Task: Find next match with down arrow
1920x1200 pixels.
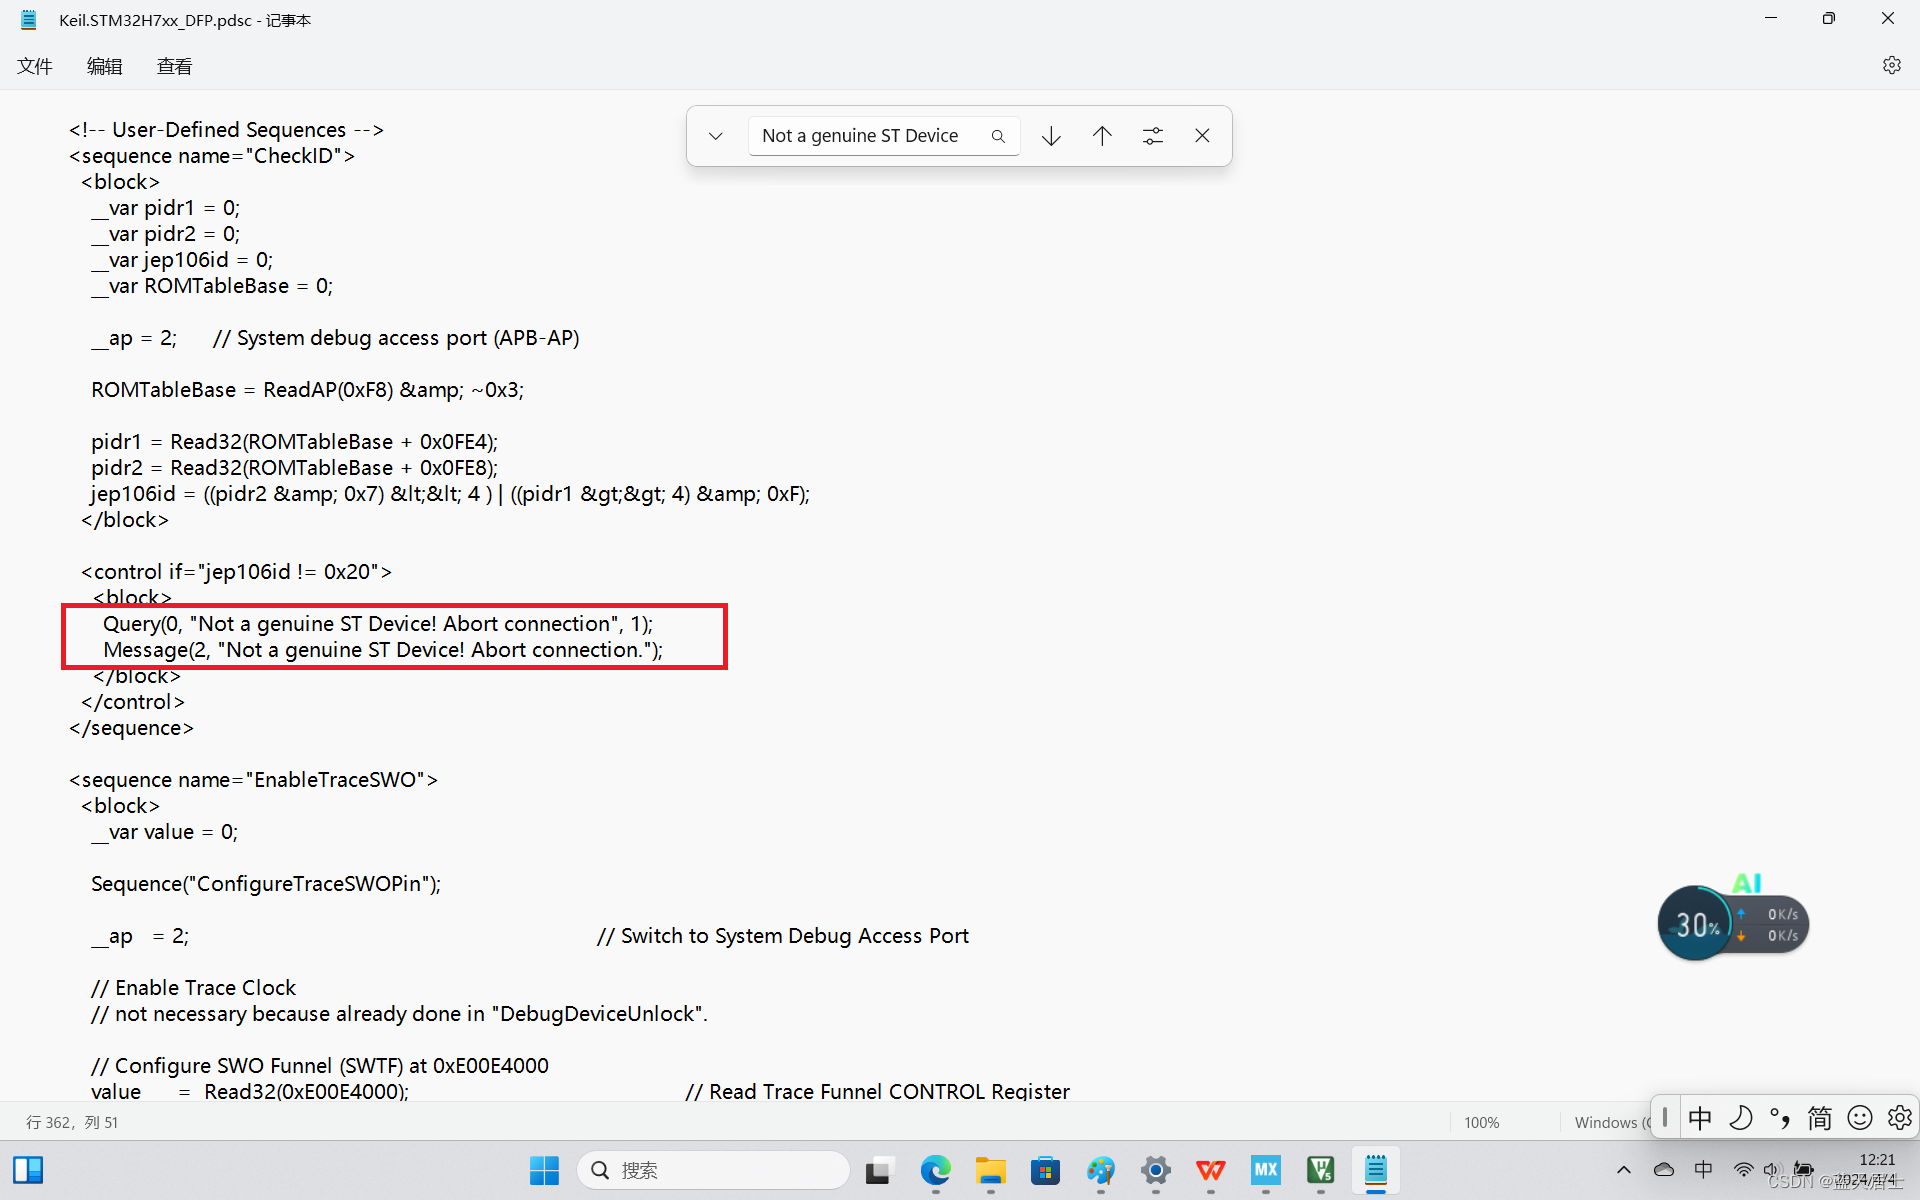Action: click(x=1051, y=136)
